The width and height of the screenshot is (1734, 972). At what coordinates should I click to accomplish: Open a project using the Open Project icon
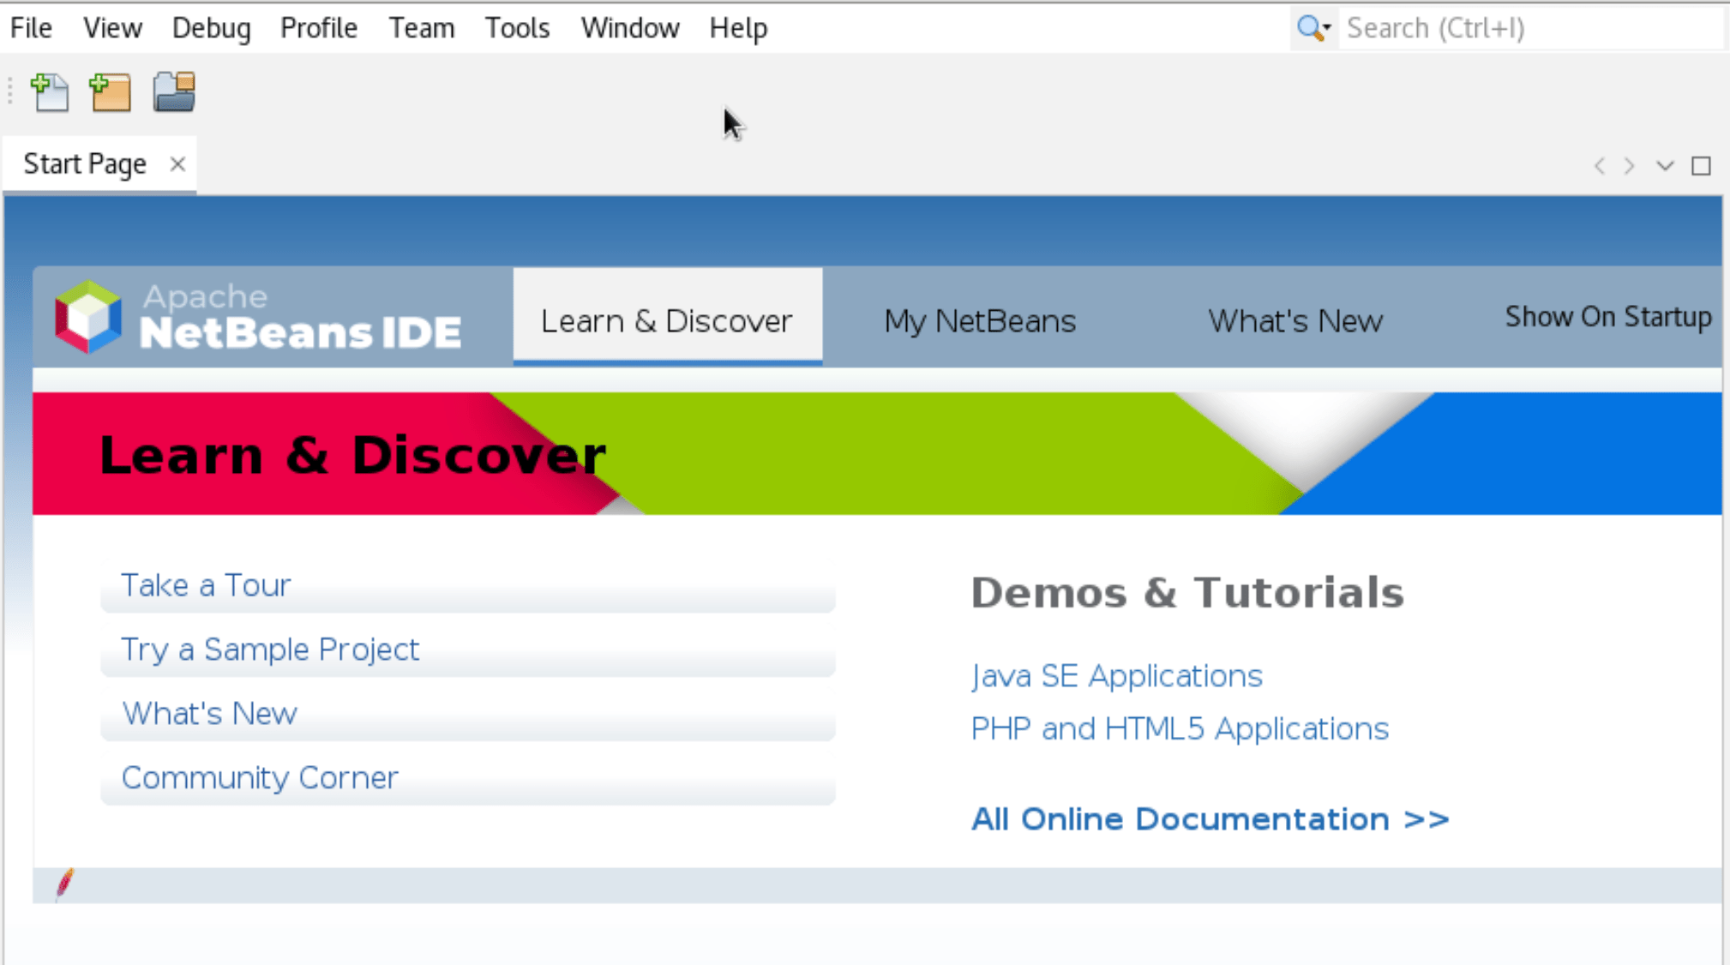(174, 92)
